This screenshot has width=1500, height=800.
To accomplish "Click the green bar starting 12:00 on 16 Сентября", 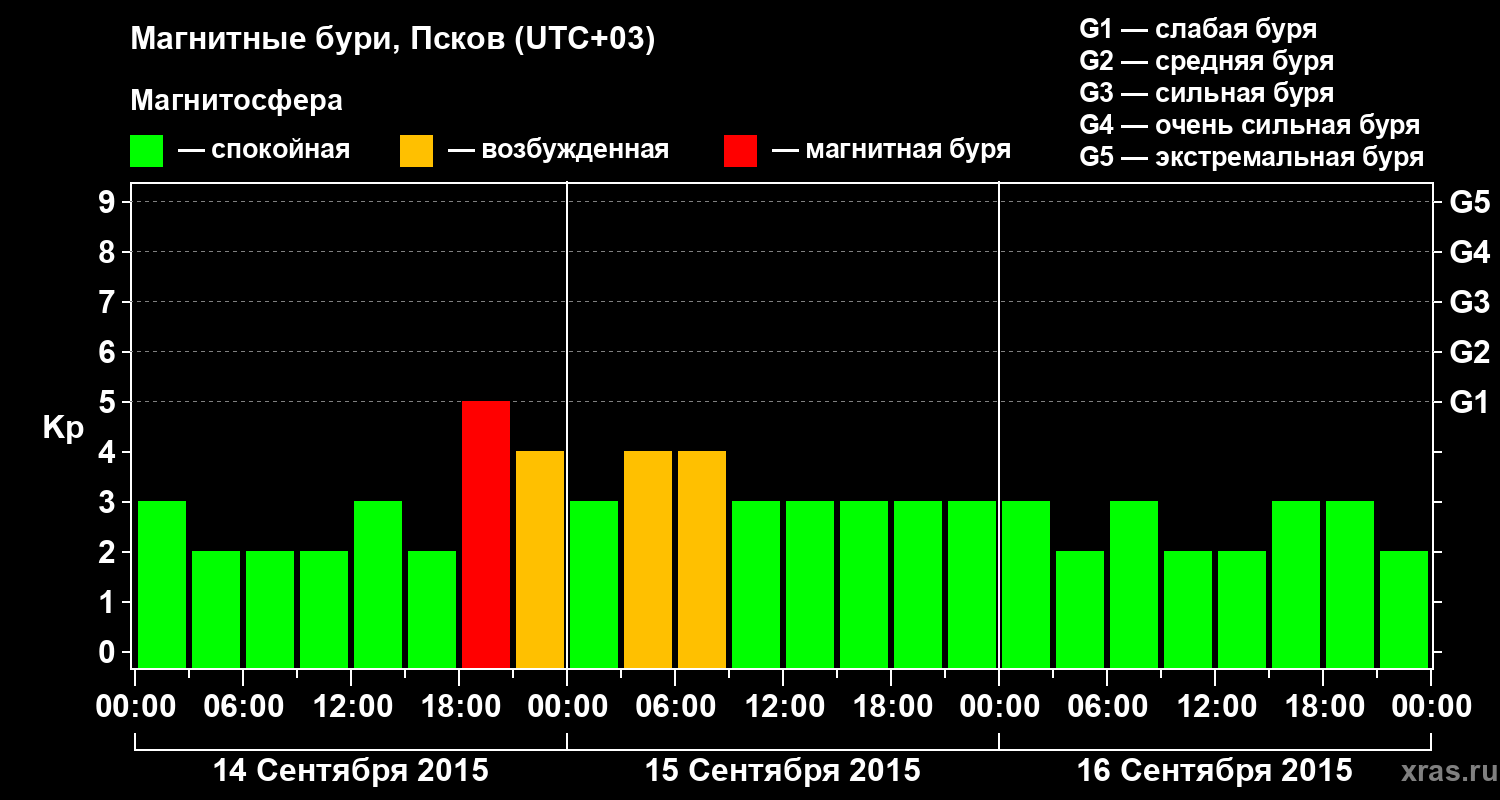I will (x=1242, y=610).
